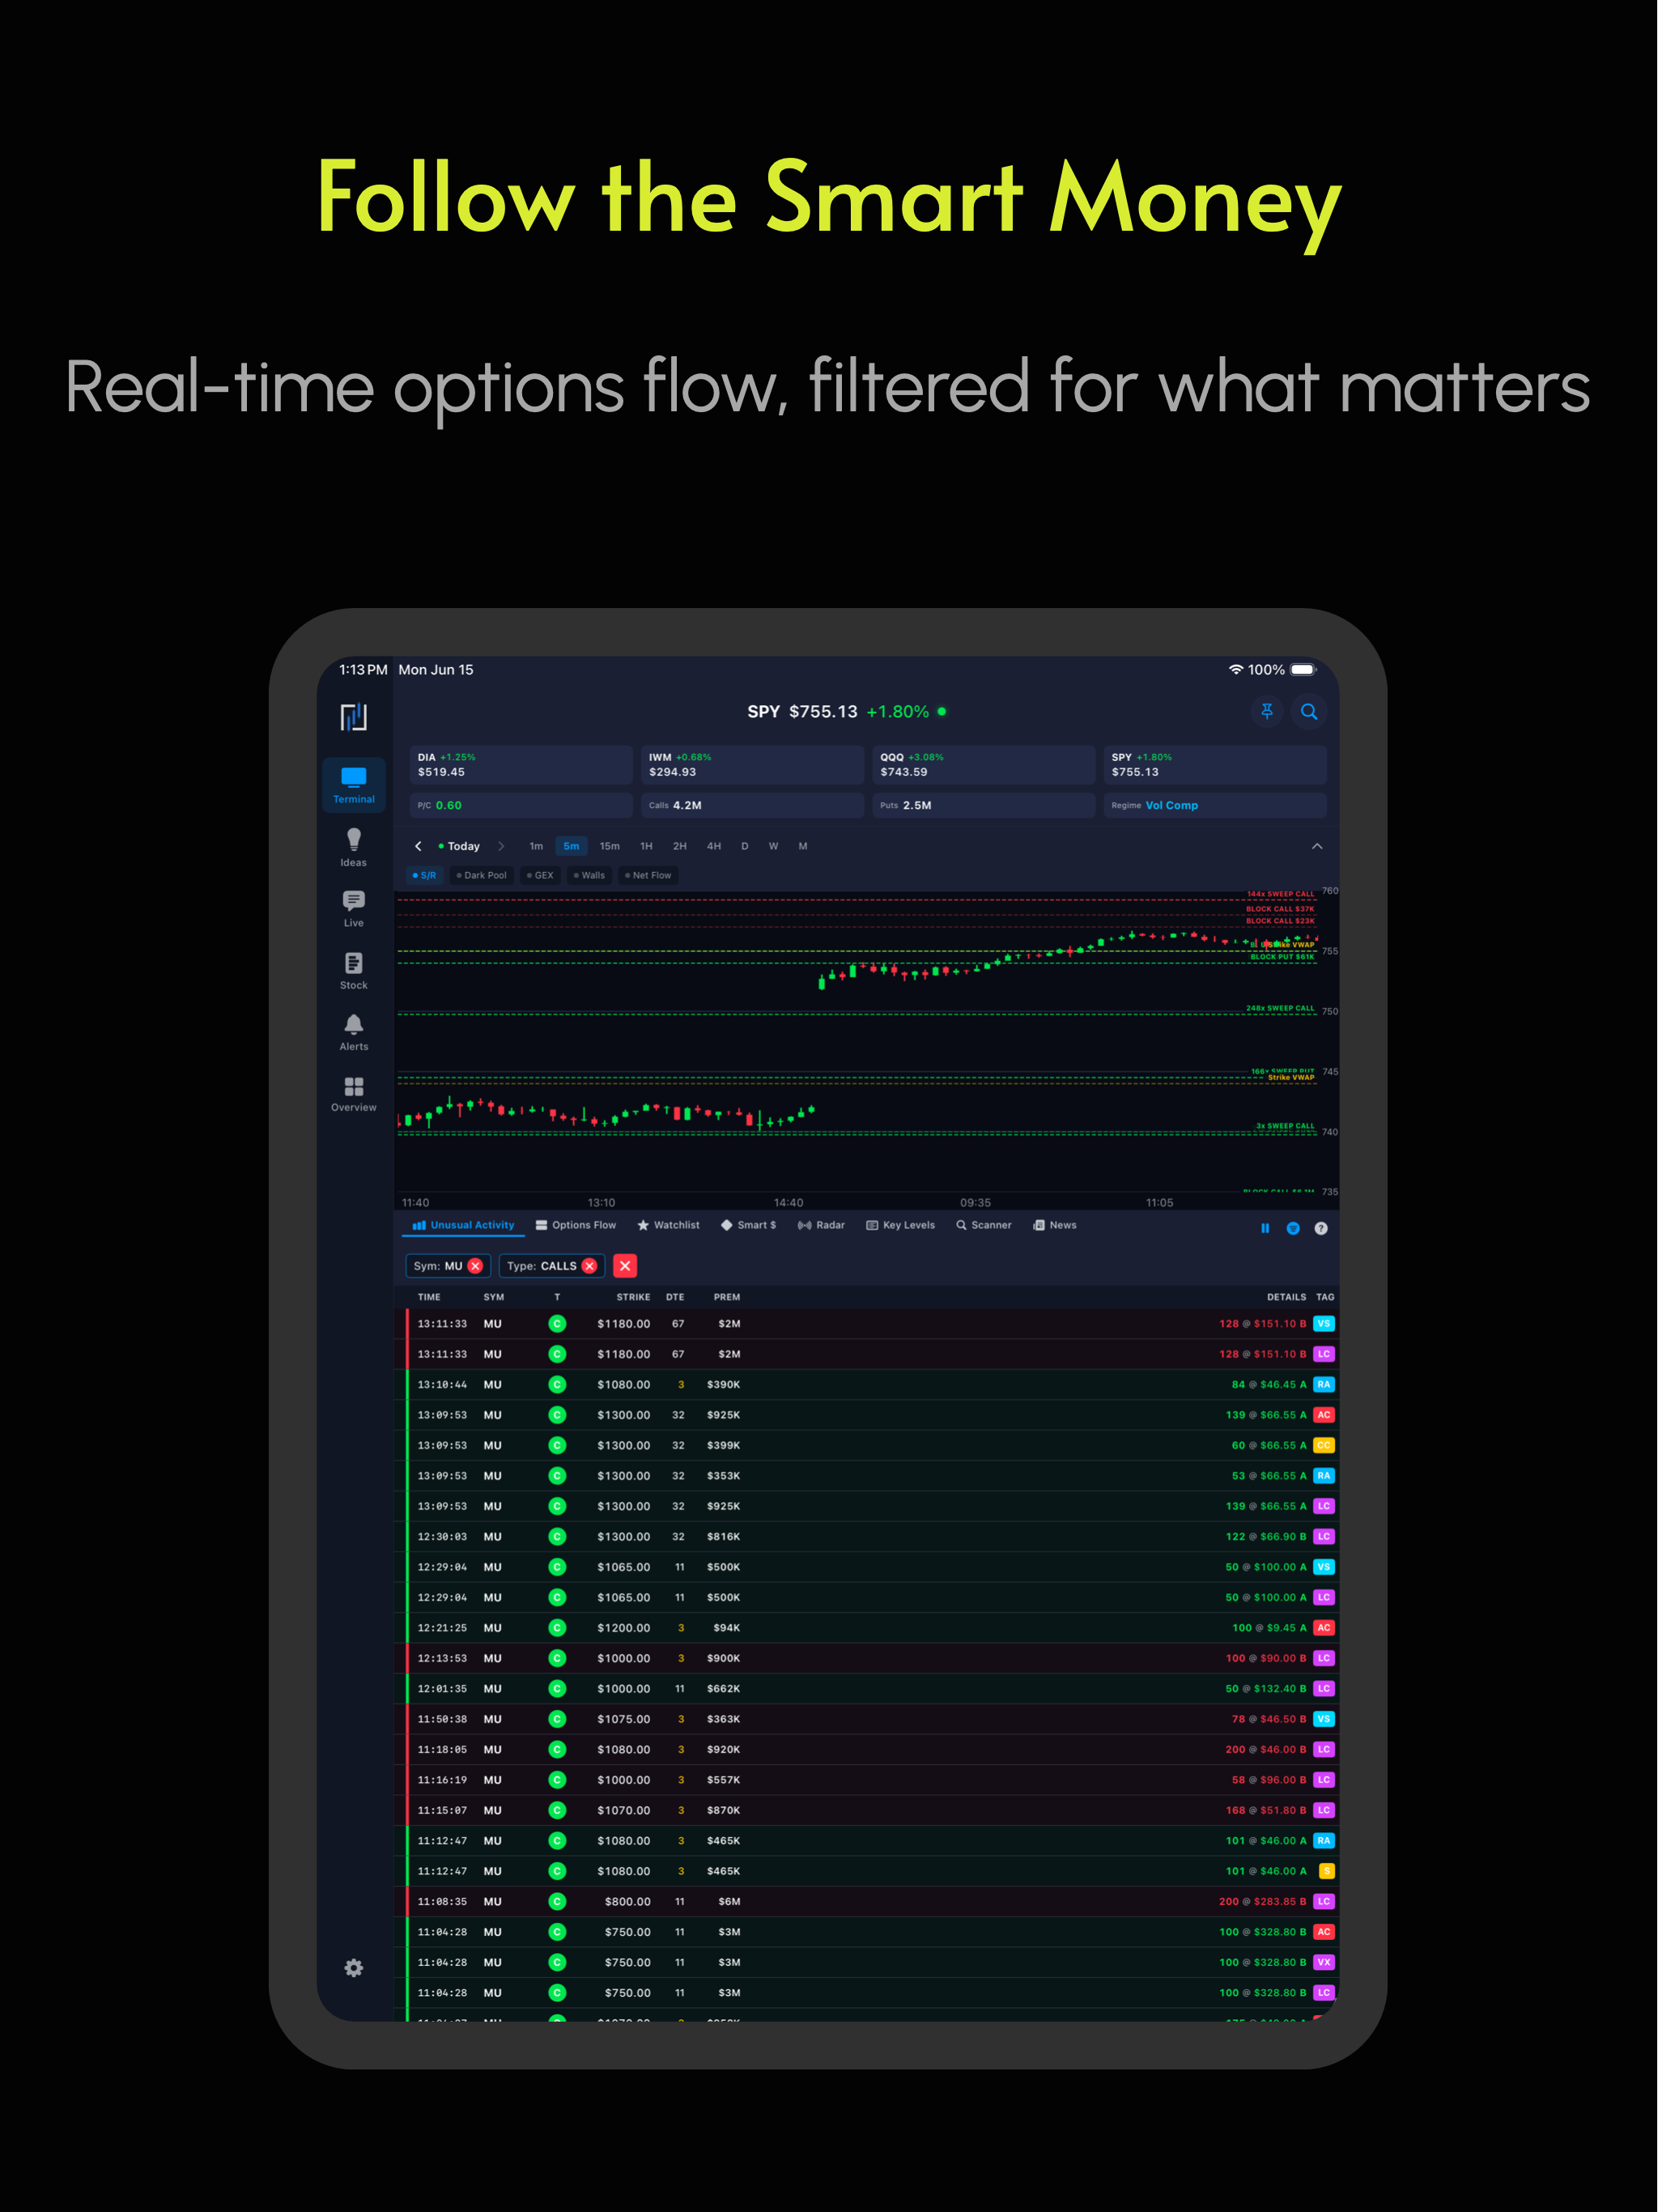Select the 13:10:44 MU $1080 row
Viewport: 1658px width, 2212px height.
pyautogui.click(x=866, y=1385)
